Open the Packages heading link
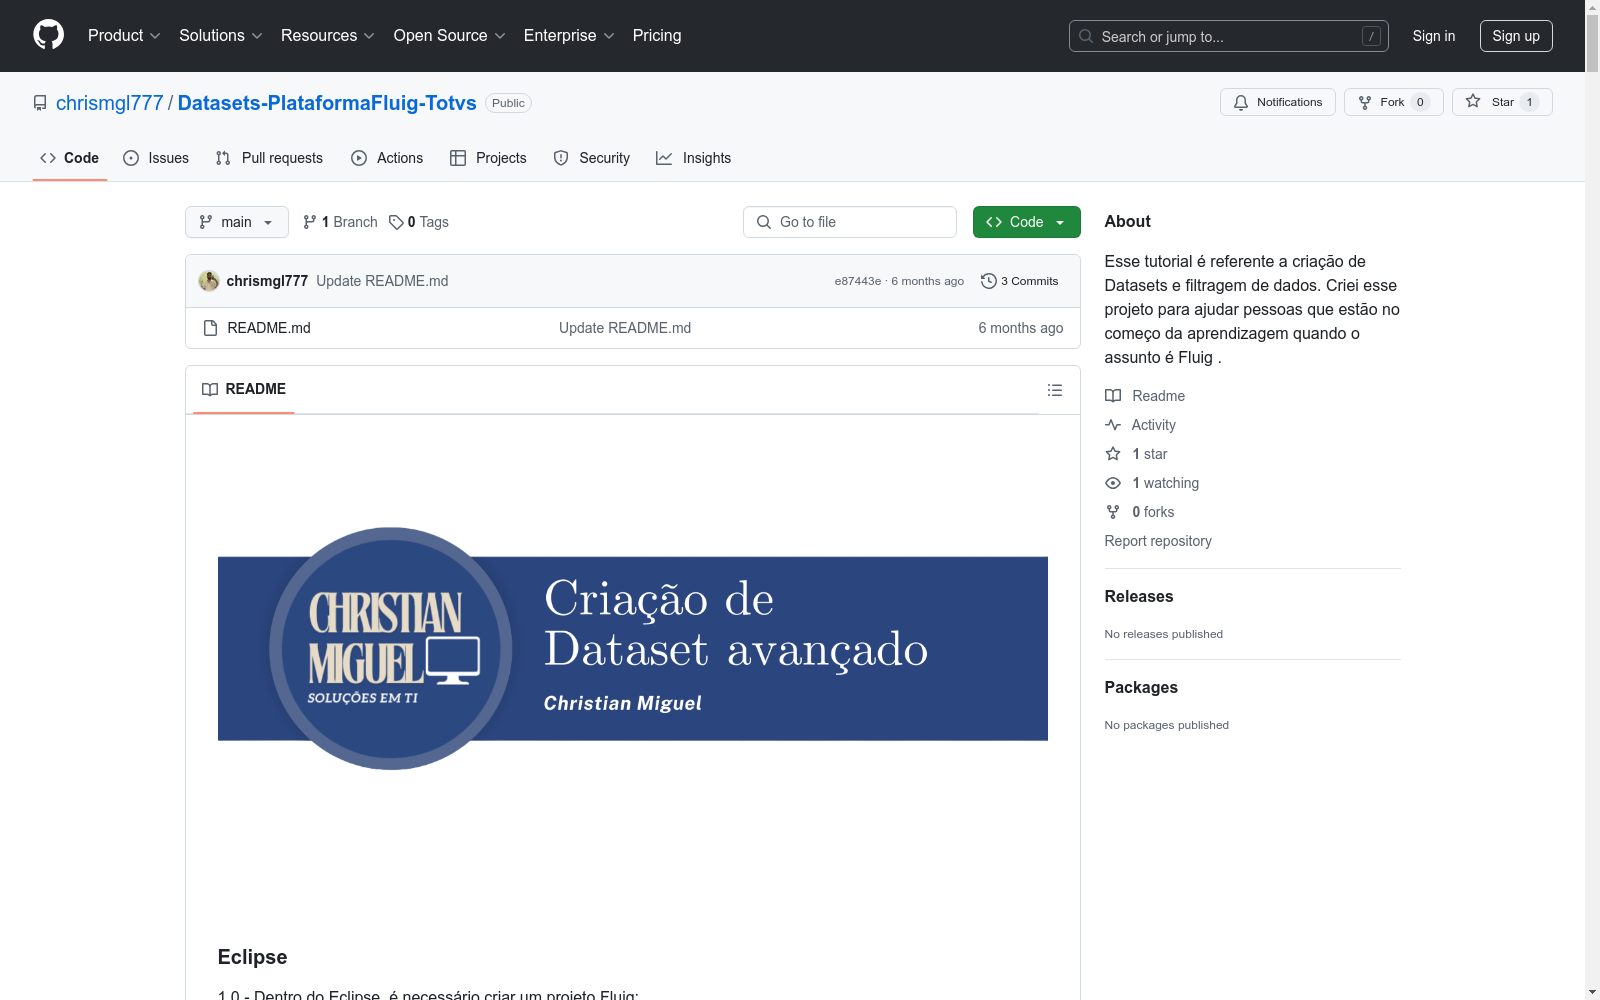The width and height of the screenshot is (1600, 1000). (x=1141, y=688)
